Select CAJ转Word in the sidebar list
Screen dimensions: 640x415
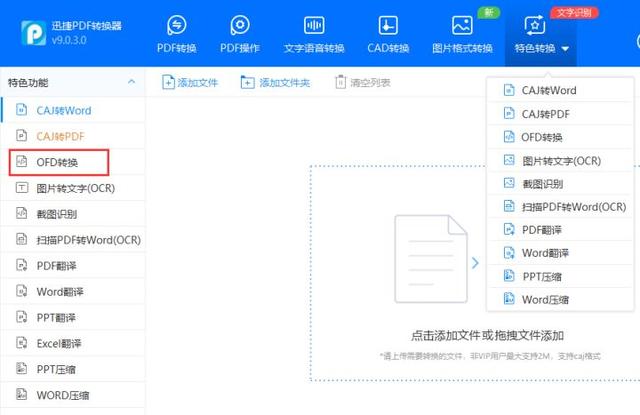point(73,110)
